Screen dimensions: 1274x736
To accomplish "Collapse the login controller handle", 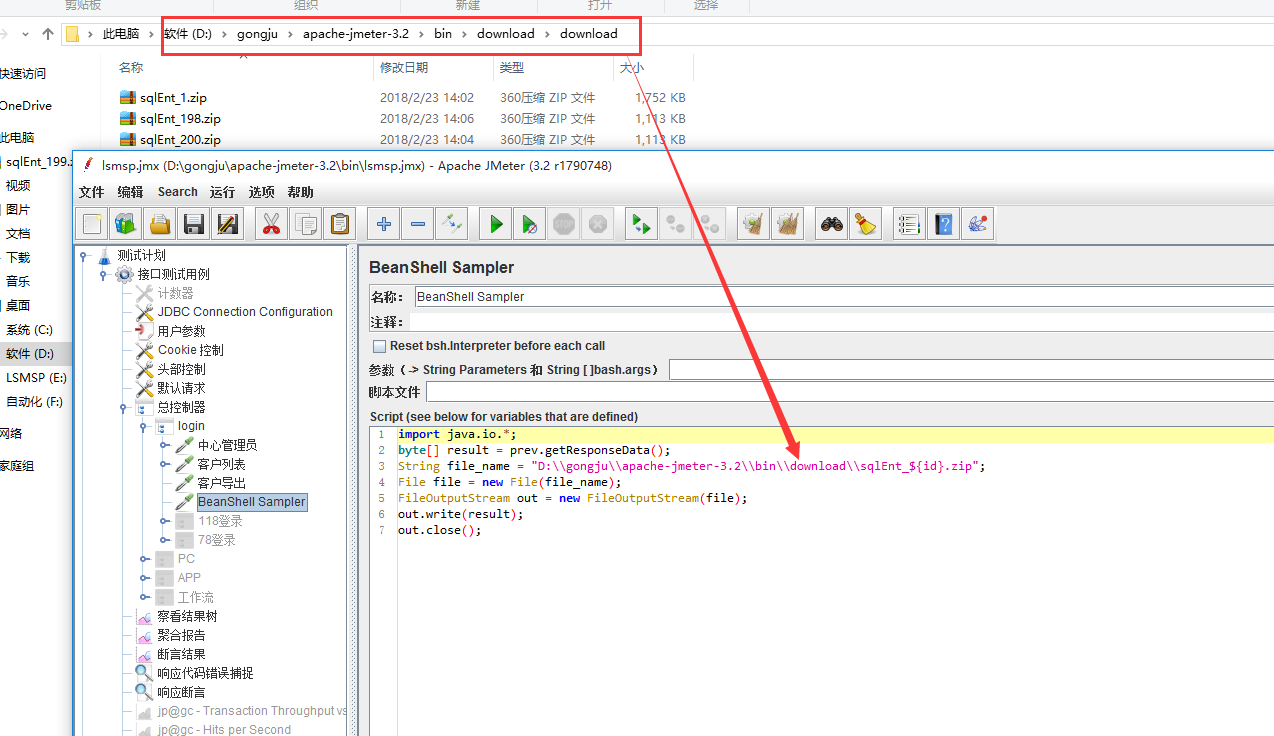I will [x=142, y=426].
